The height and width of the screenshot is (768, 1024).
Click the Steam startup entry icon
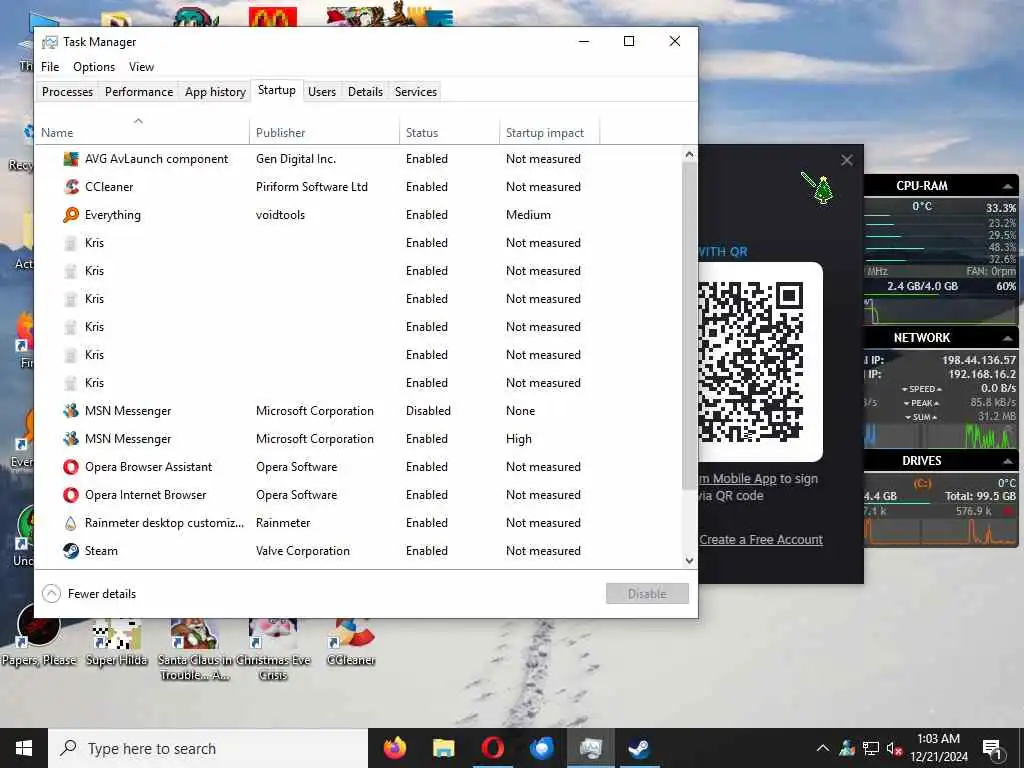pos(71,551)
